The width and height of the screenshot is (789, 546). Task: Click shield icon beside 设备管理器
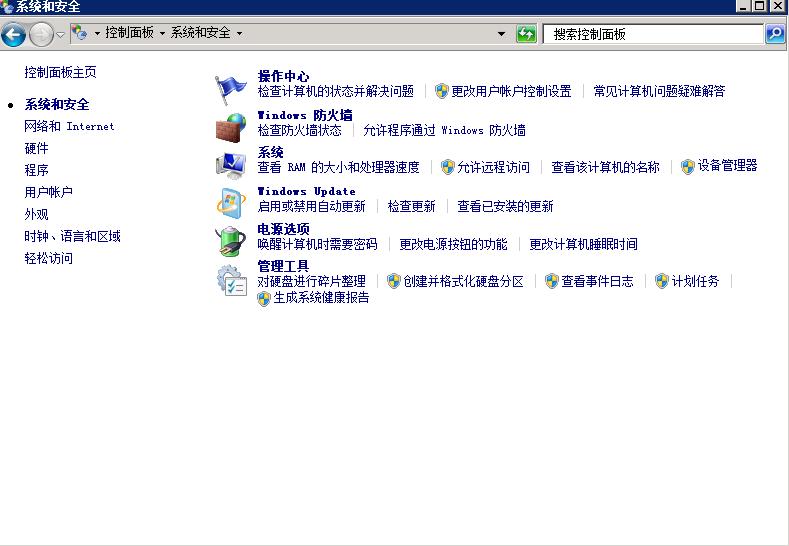688,167
